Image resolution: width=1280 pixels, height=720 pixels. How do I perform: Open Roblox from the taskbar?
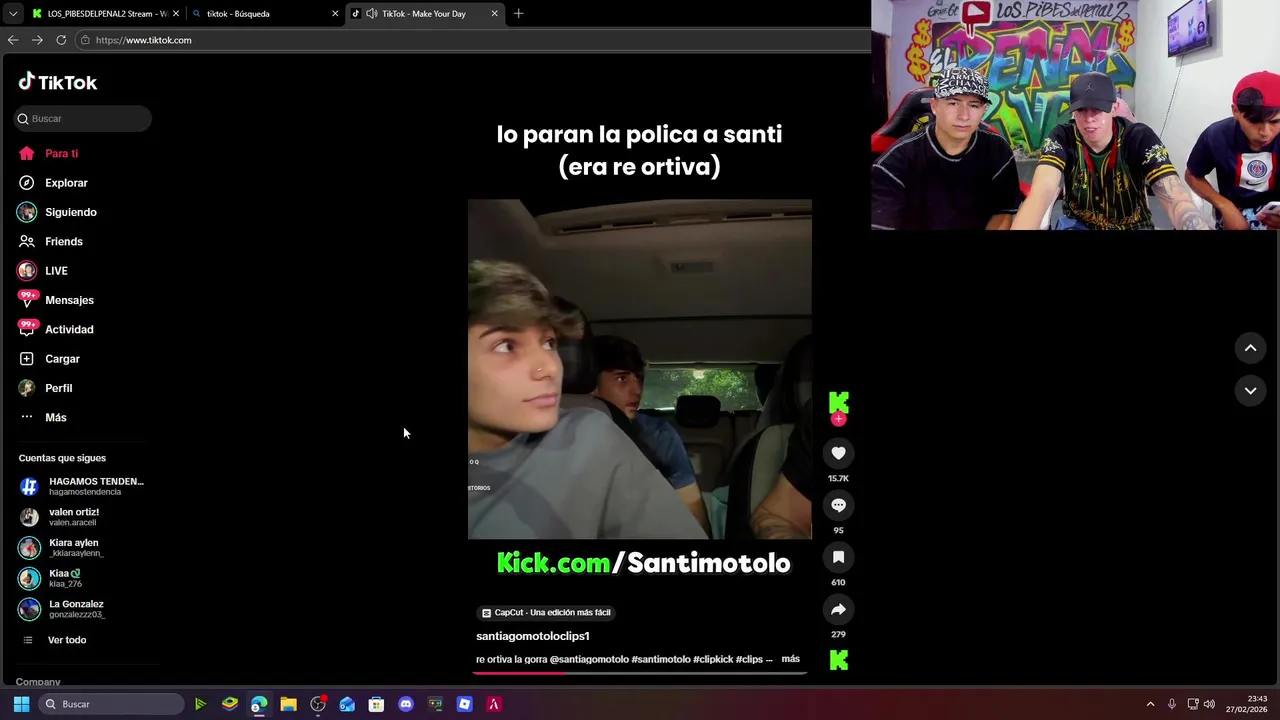click(464, 704)
